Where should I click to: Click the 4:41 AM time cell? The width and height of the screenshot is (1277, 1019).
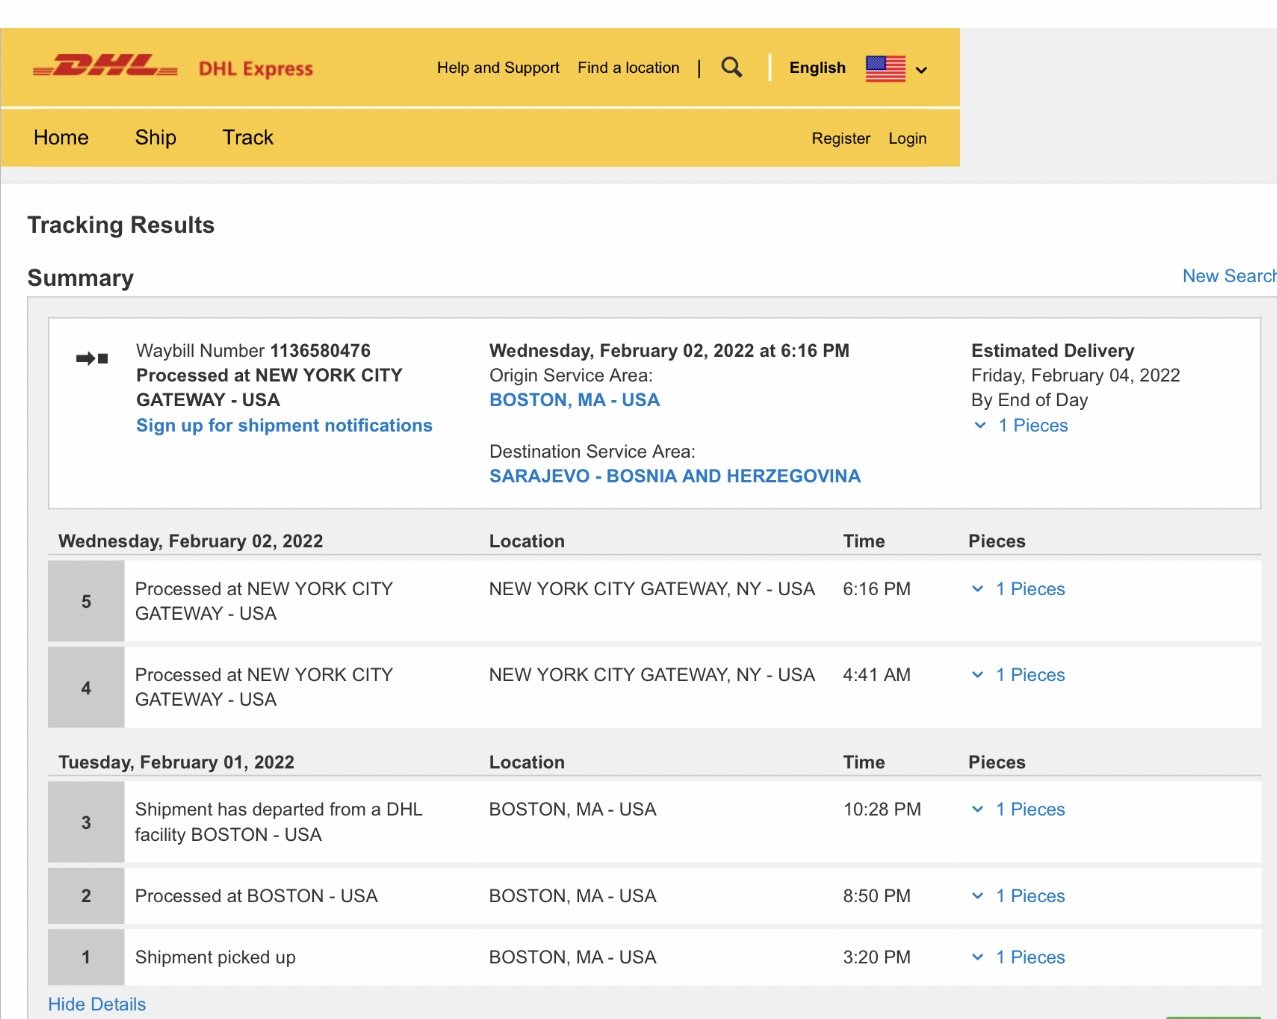[x=876, y=675]
